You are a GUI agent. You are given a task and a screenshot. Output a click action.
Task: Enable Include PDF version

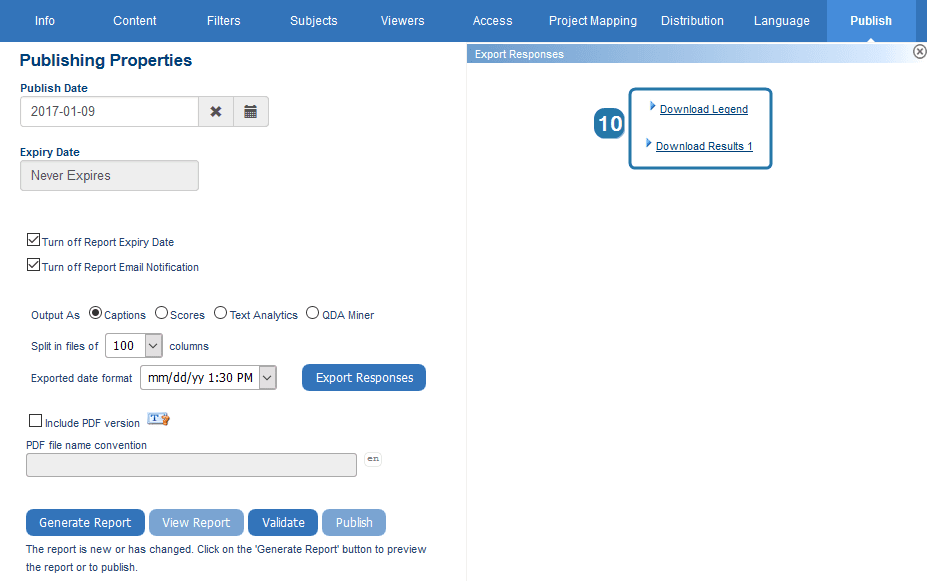[x=35, y=420]
